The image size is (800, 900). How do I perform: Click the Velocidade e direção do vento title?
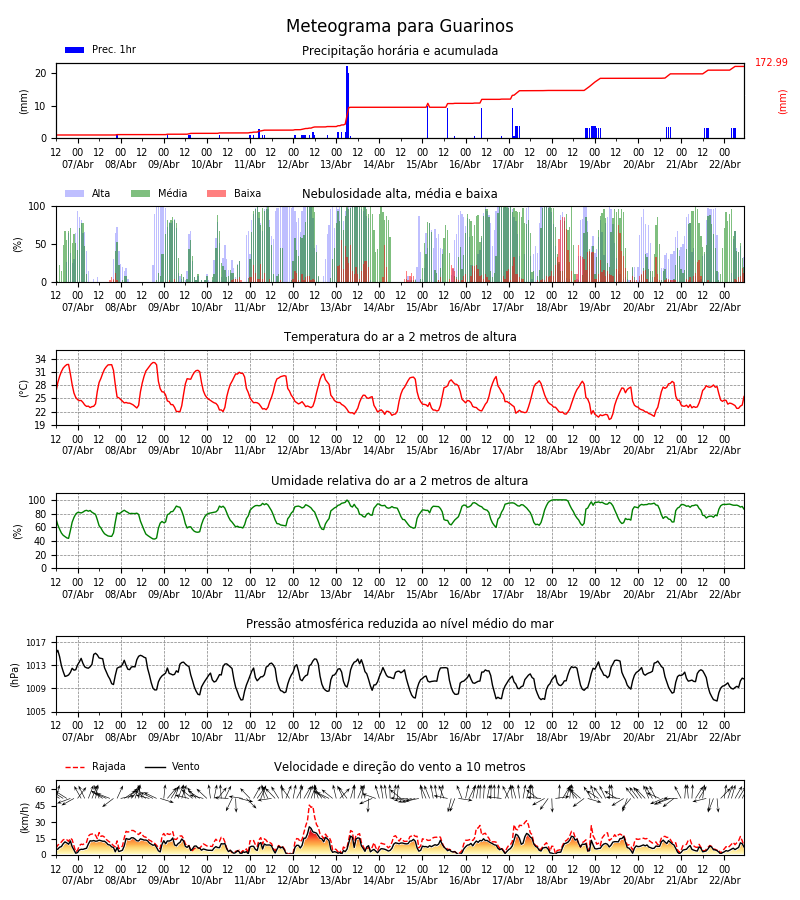point(400,767)
